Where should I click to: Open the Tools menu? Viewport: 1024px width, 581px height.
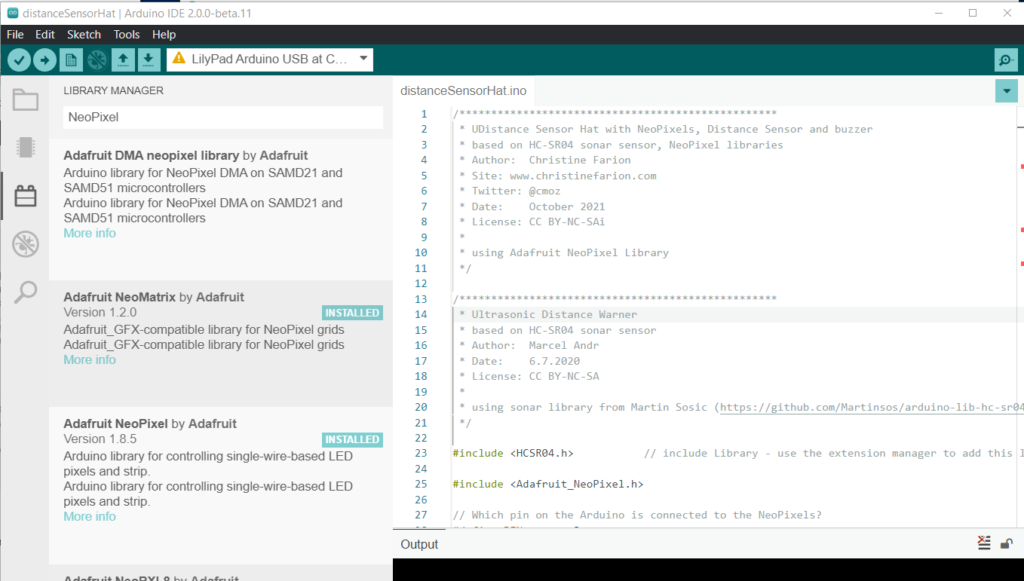(126, 35)
